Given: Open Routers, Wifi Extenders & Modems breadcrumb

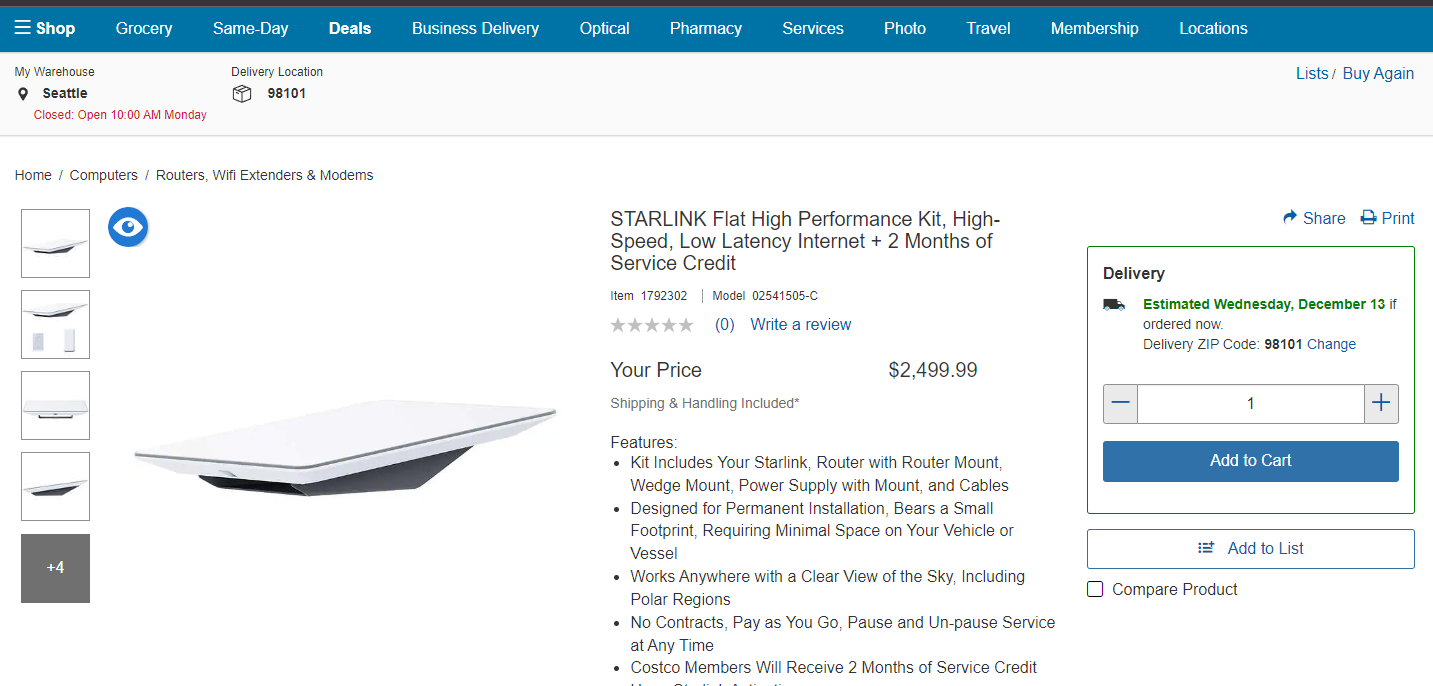Looking at the screenshot, I should click(x=264, y=175).
